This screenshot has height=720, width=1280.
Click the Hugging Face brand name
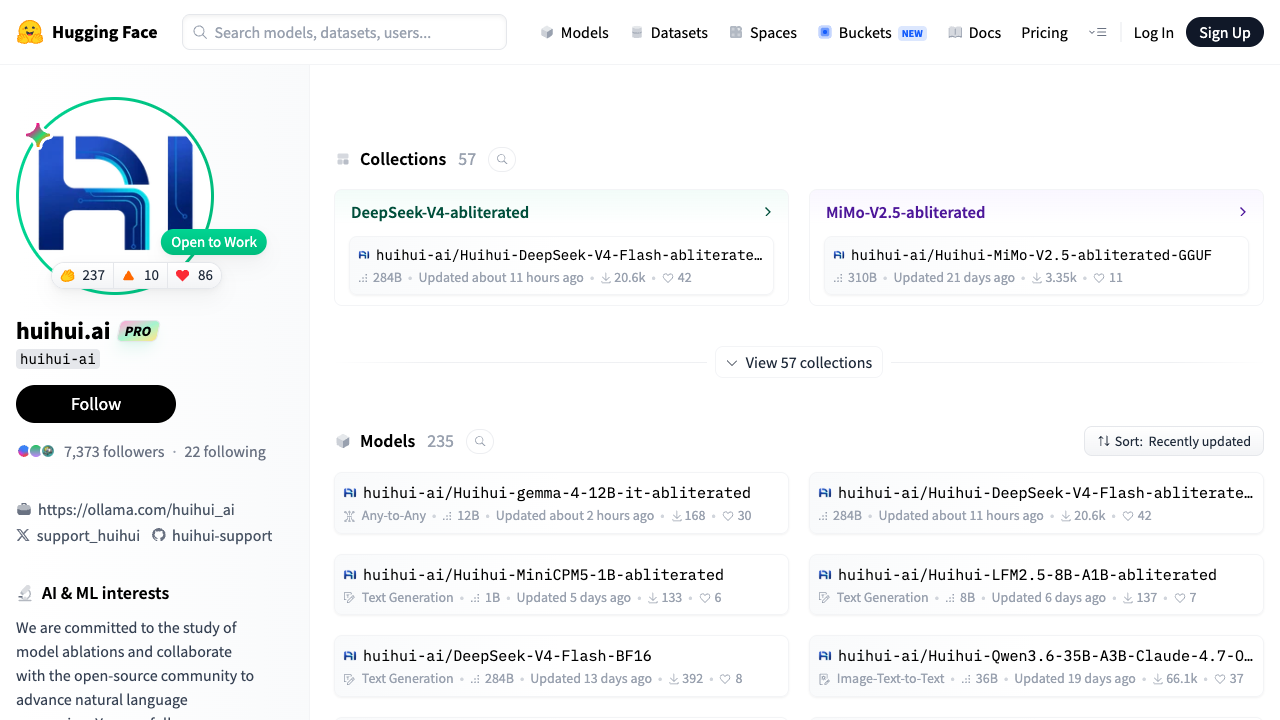click(x=105, y=32)
